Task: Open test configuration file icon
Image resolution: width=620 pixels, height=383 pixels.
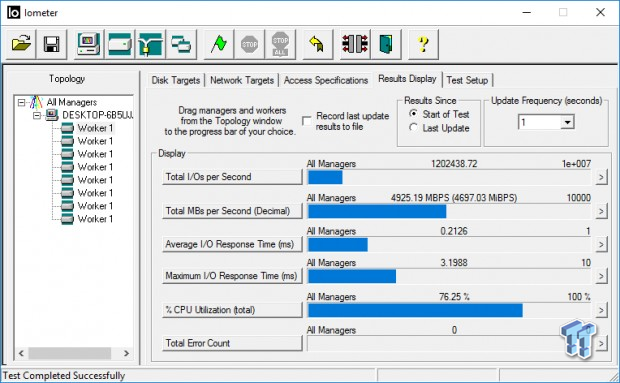Action: (x=21, y=44)
